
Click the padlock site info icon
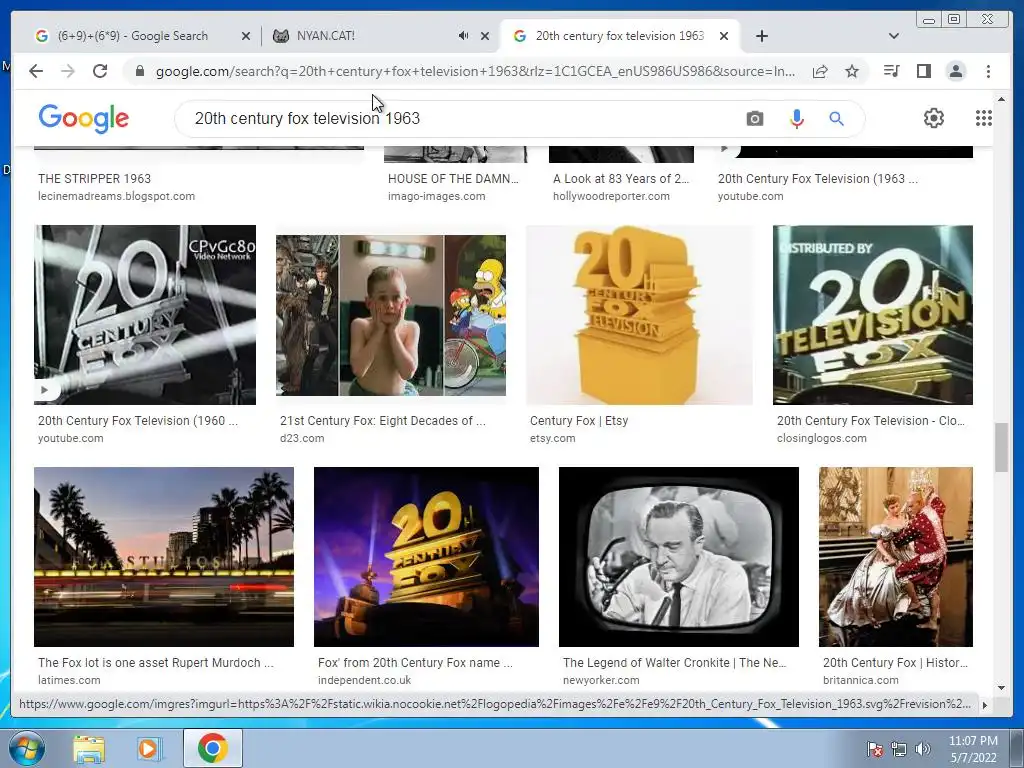(139, 71)
